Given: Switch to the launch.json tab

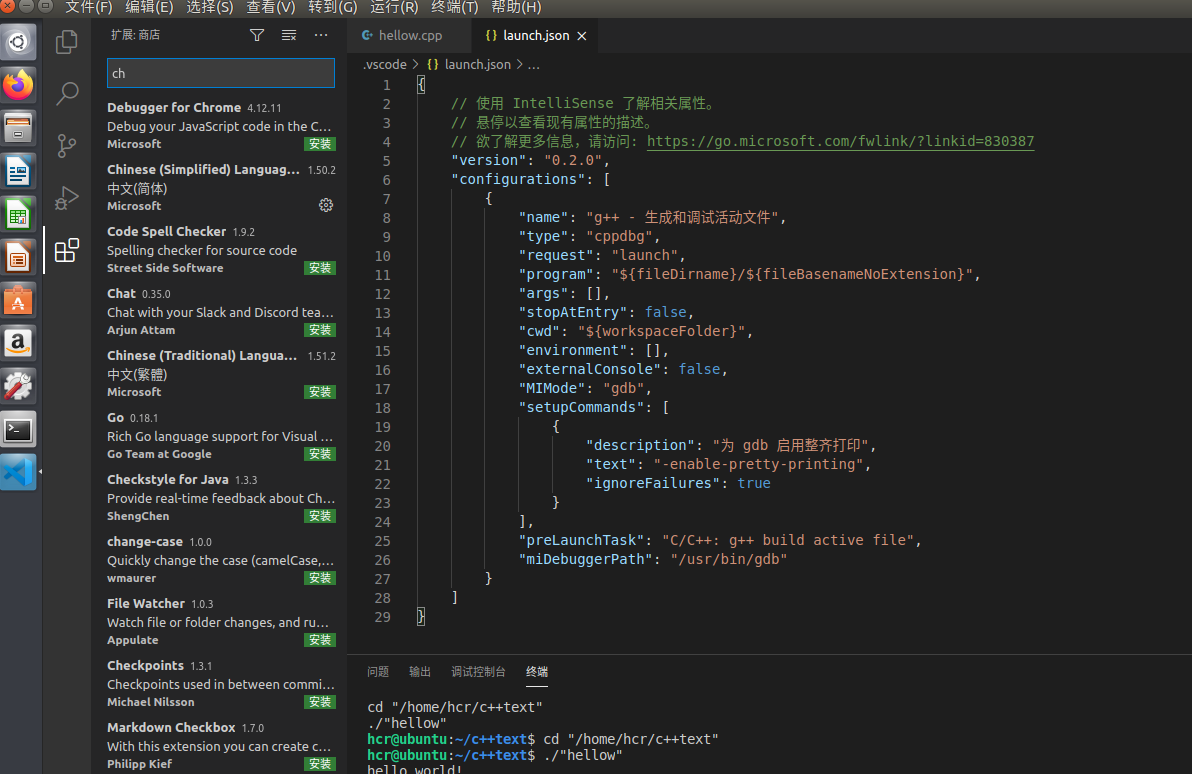Looking at the screenshot, I should tap(535, 36).
